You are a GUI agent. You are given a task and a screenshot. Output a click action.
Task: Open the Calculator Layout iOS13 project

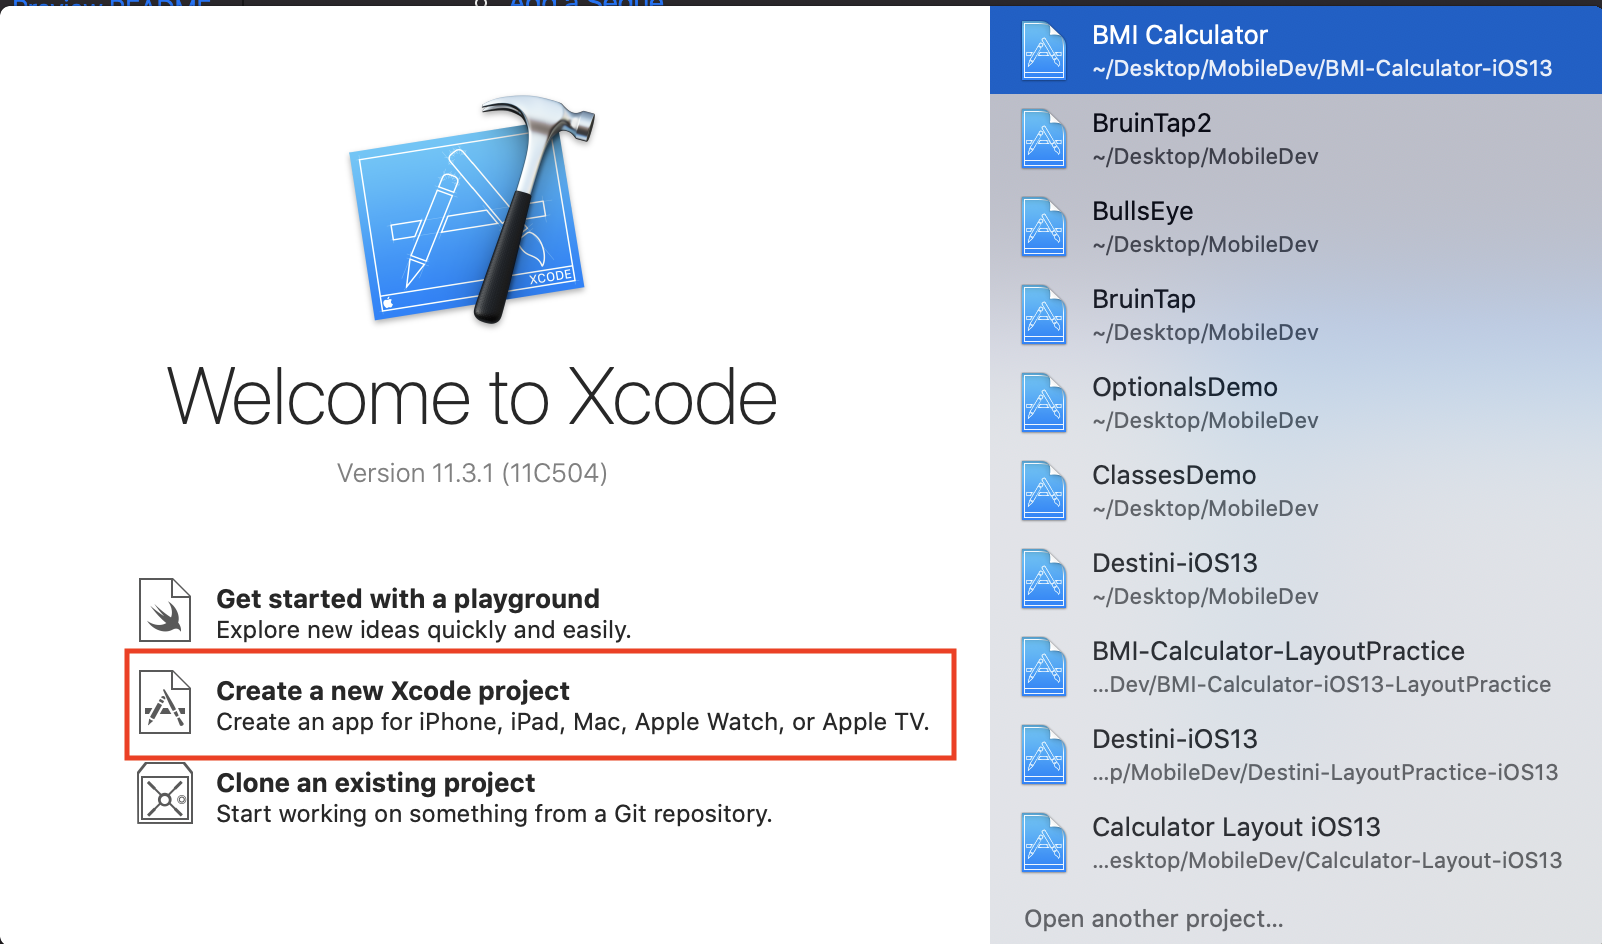tap(1296, 843)
